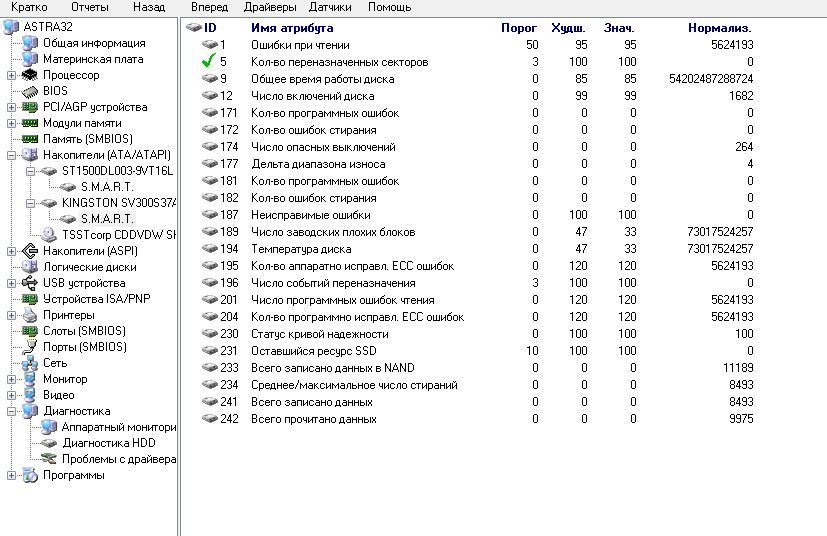Open the Помощь menu
The image size is (827, 536).
(x=389, y=7)
